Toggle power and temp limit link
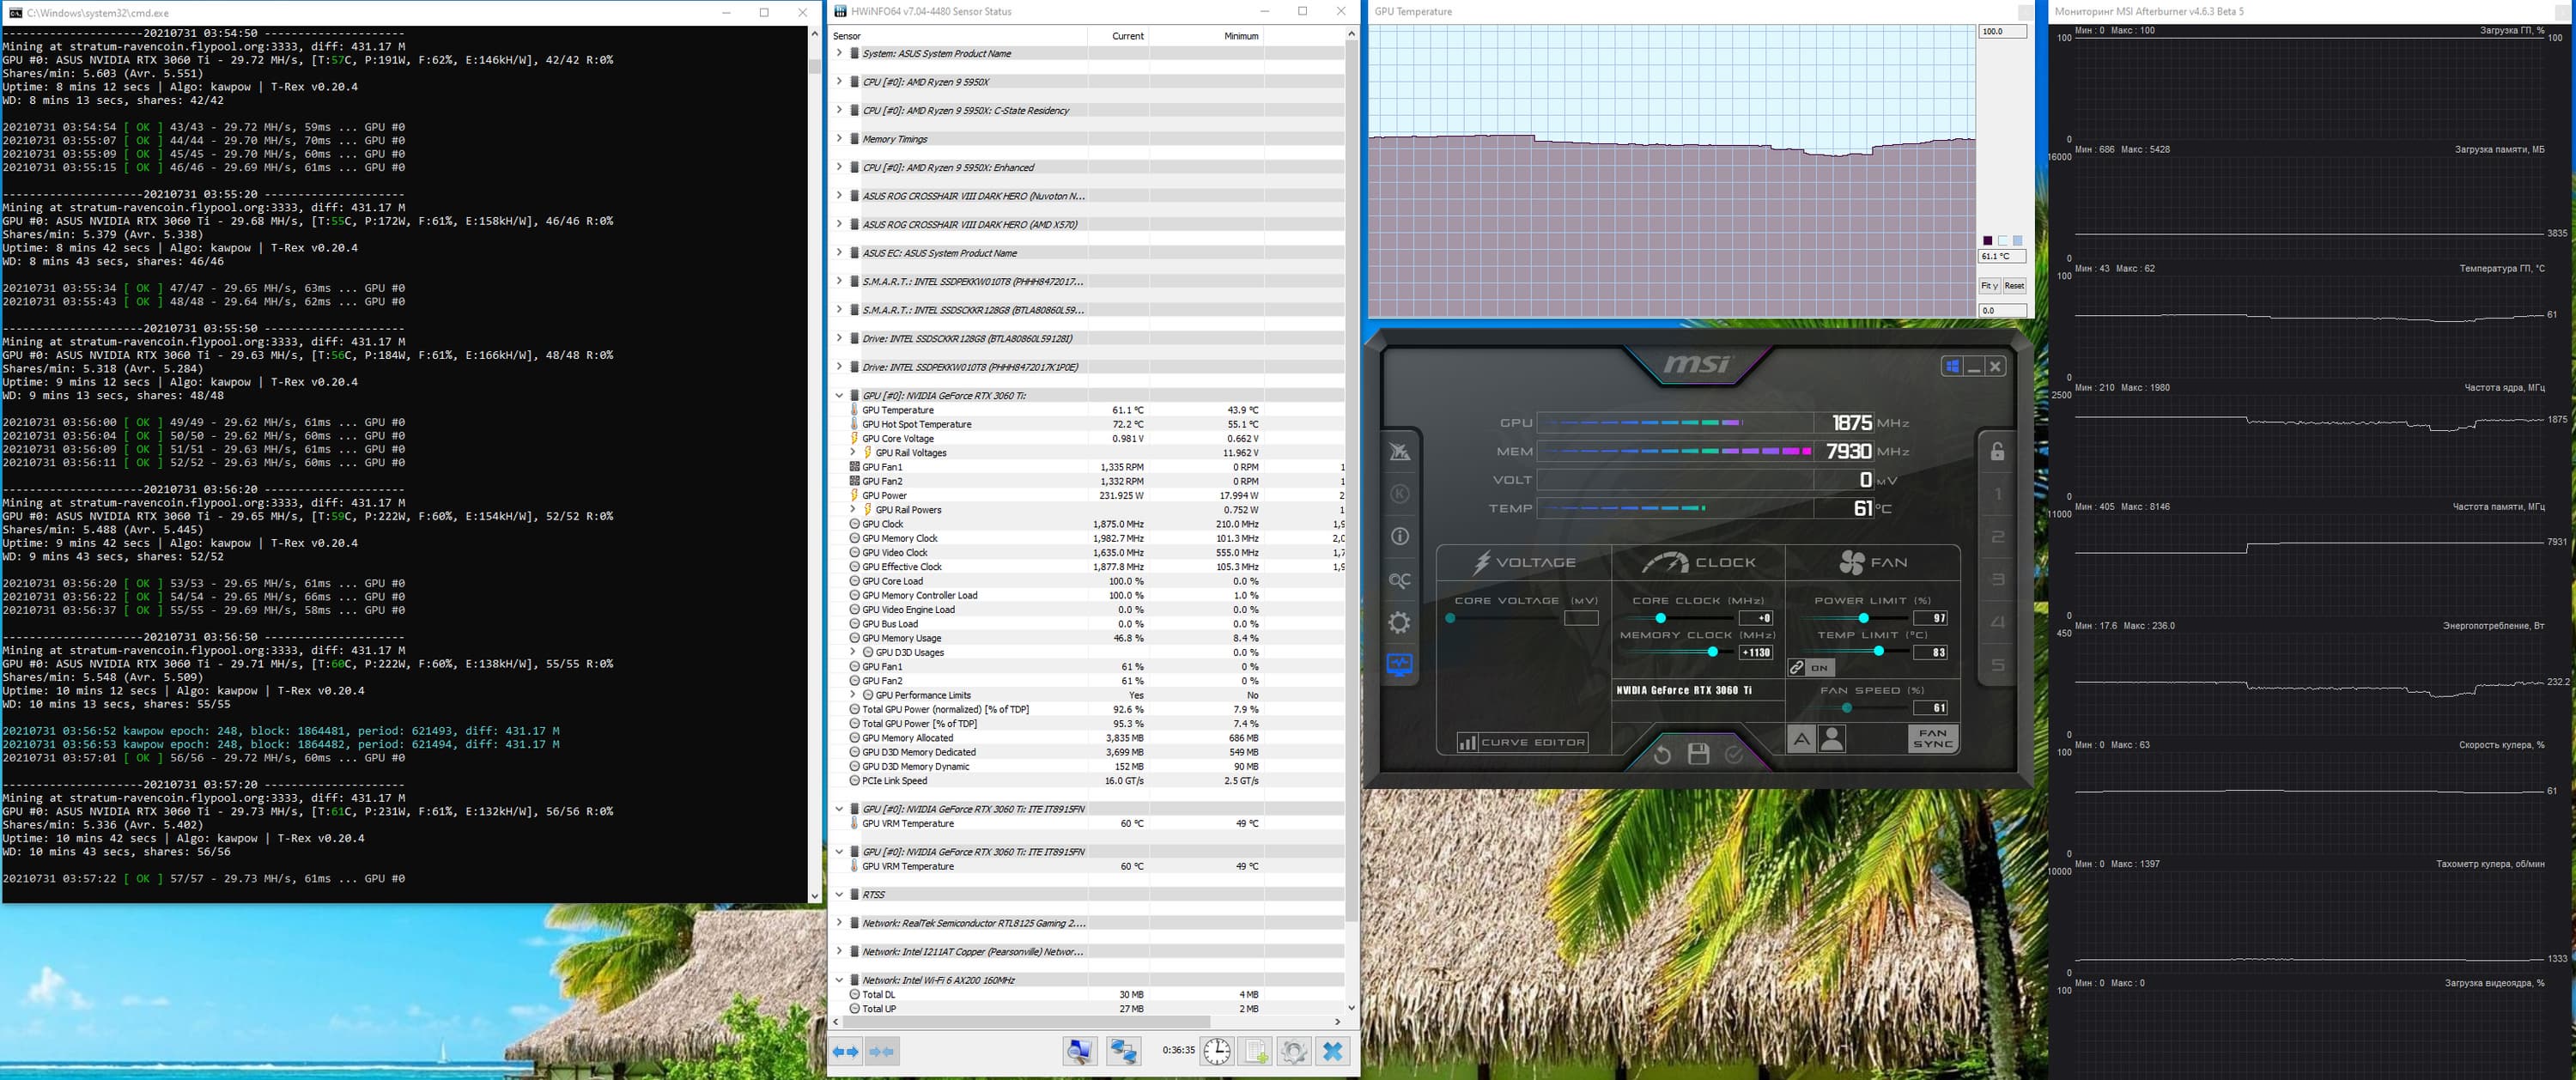 [1809, 668]
